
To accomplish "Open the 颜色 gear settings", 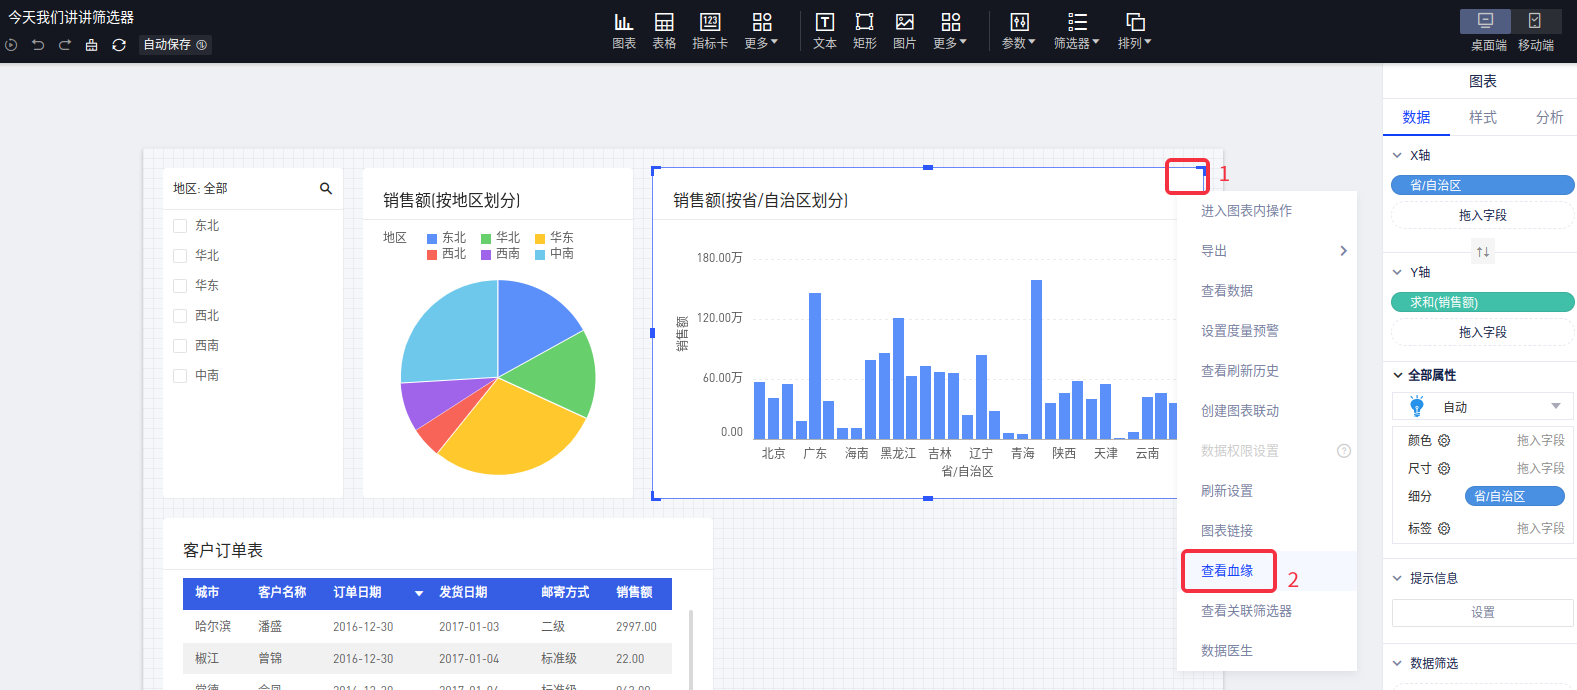I will [x=1444, y=441].
